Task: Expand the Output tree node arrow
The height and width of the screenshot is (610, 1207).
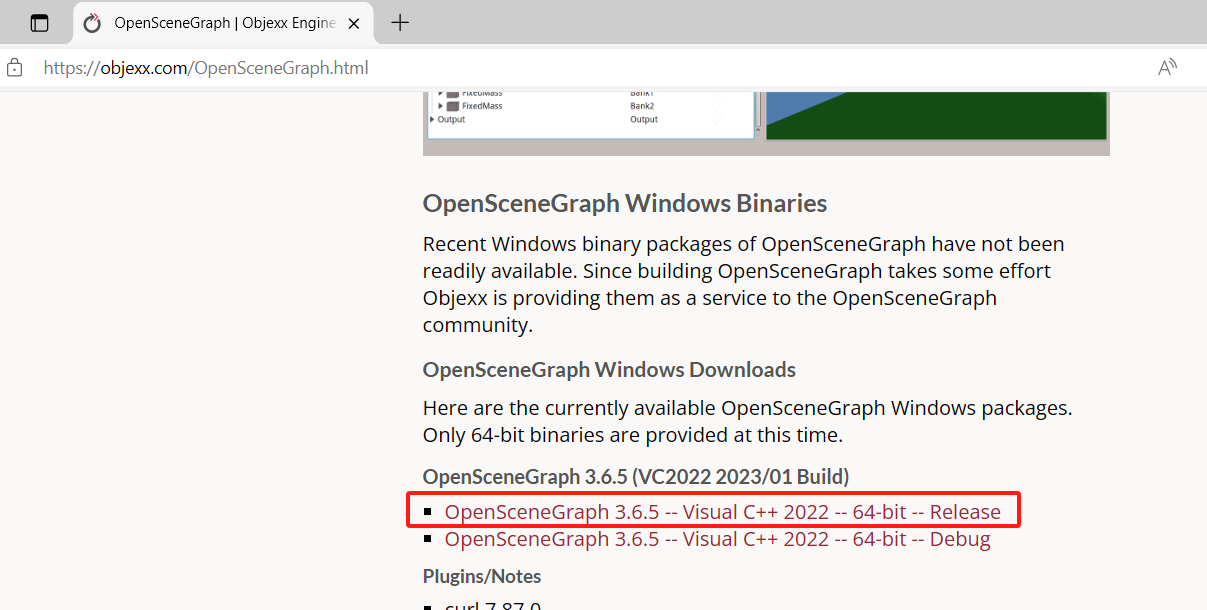Action: [x=432, y=119]
